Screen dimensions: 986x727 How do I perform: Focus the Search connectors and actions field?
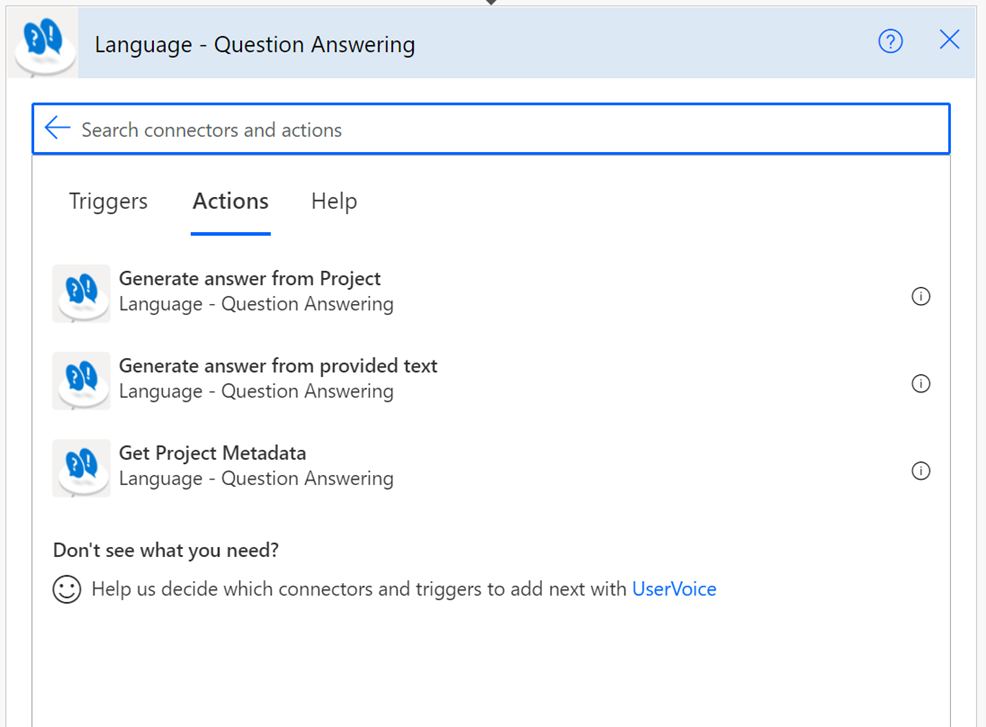coord(491,129)
